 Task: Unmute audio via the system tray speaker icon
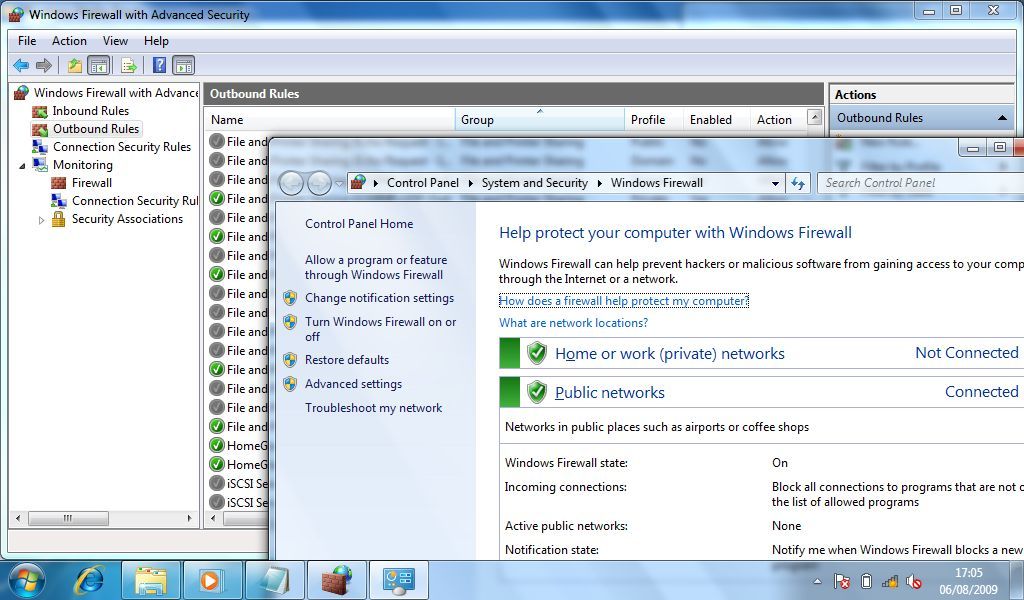point(913,582)
